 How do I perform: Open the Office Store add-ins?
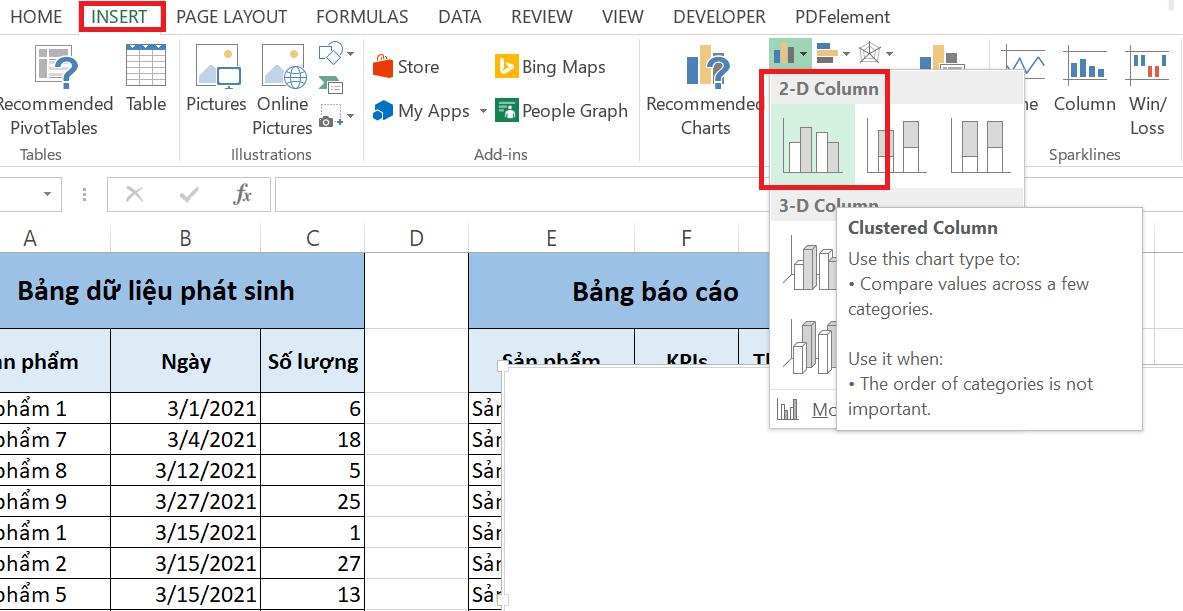405,67
